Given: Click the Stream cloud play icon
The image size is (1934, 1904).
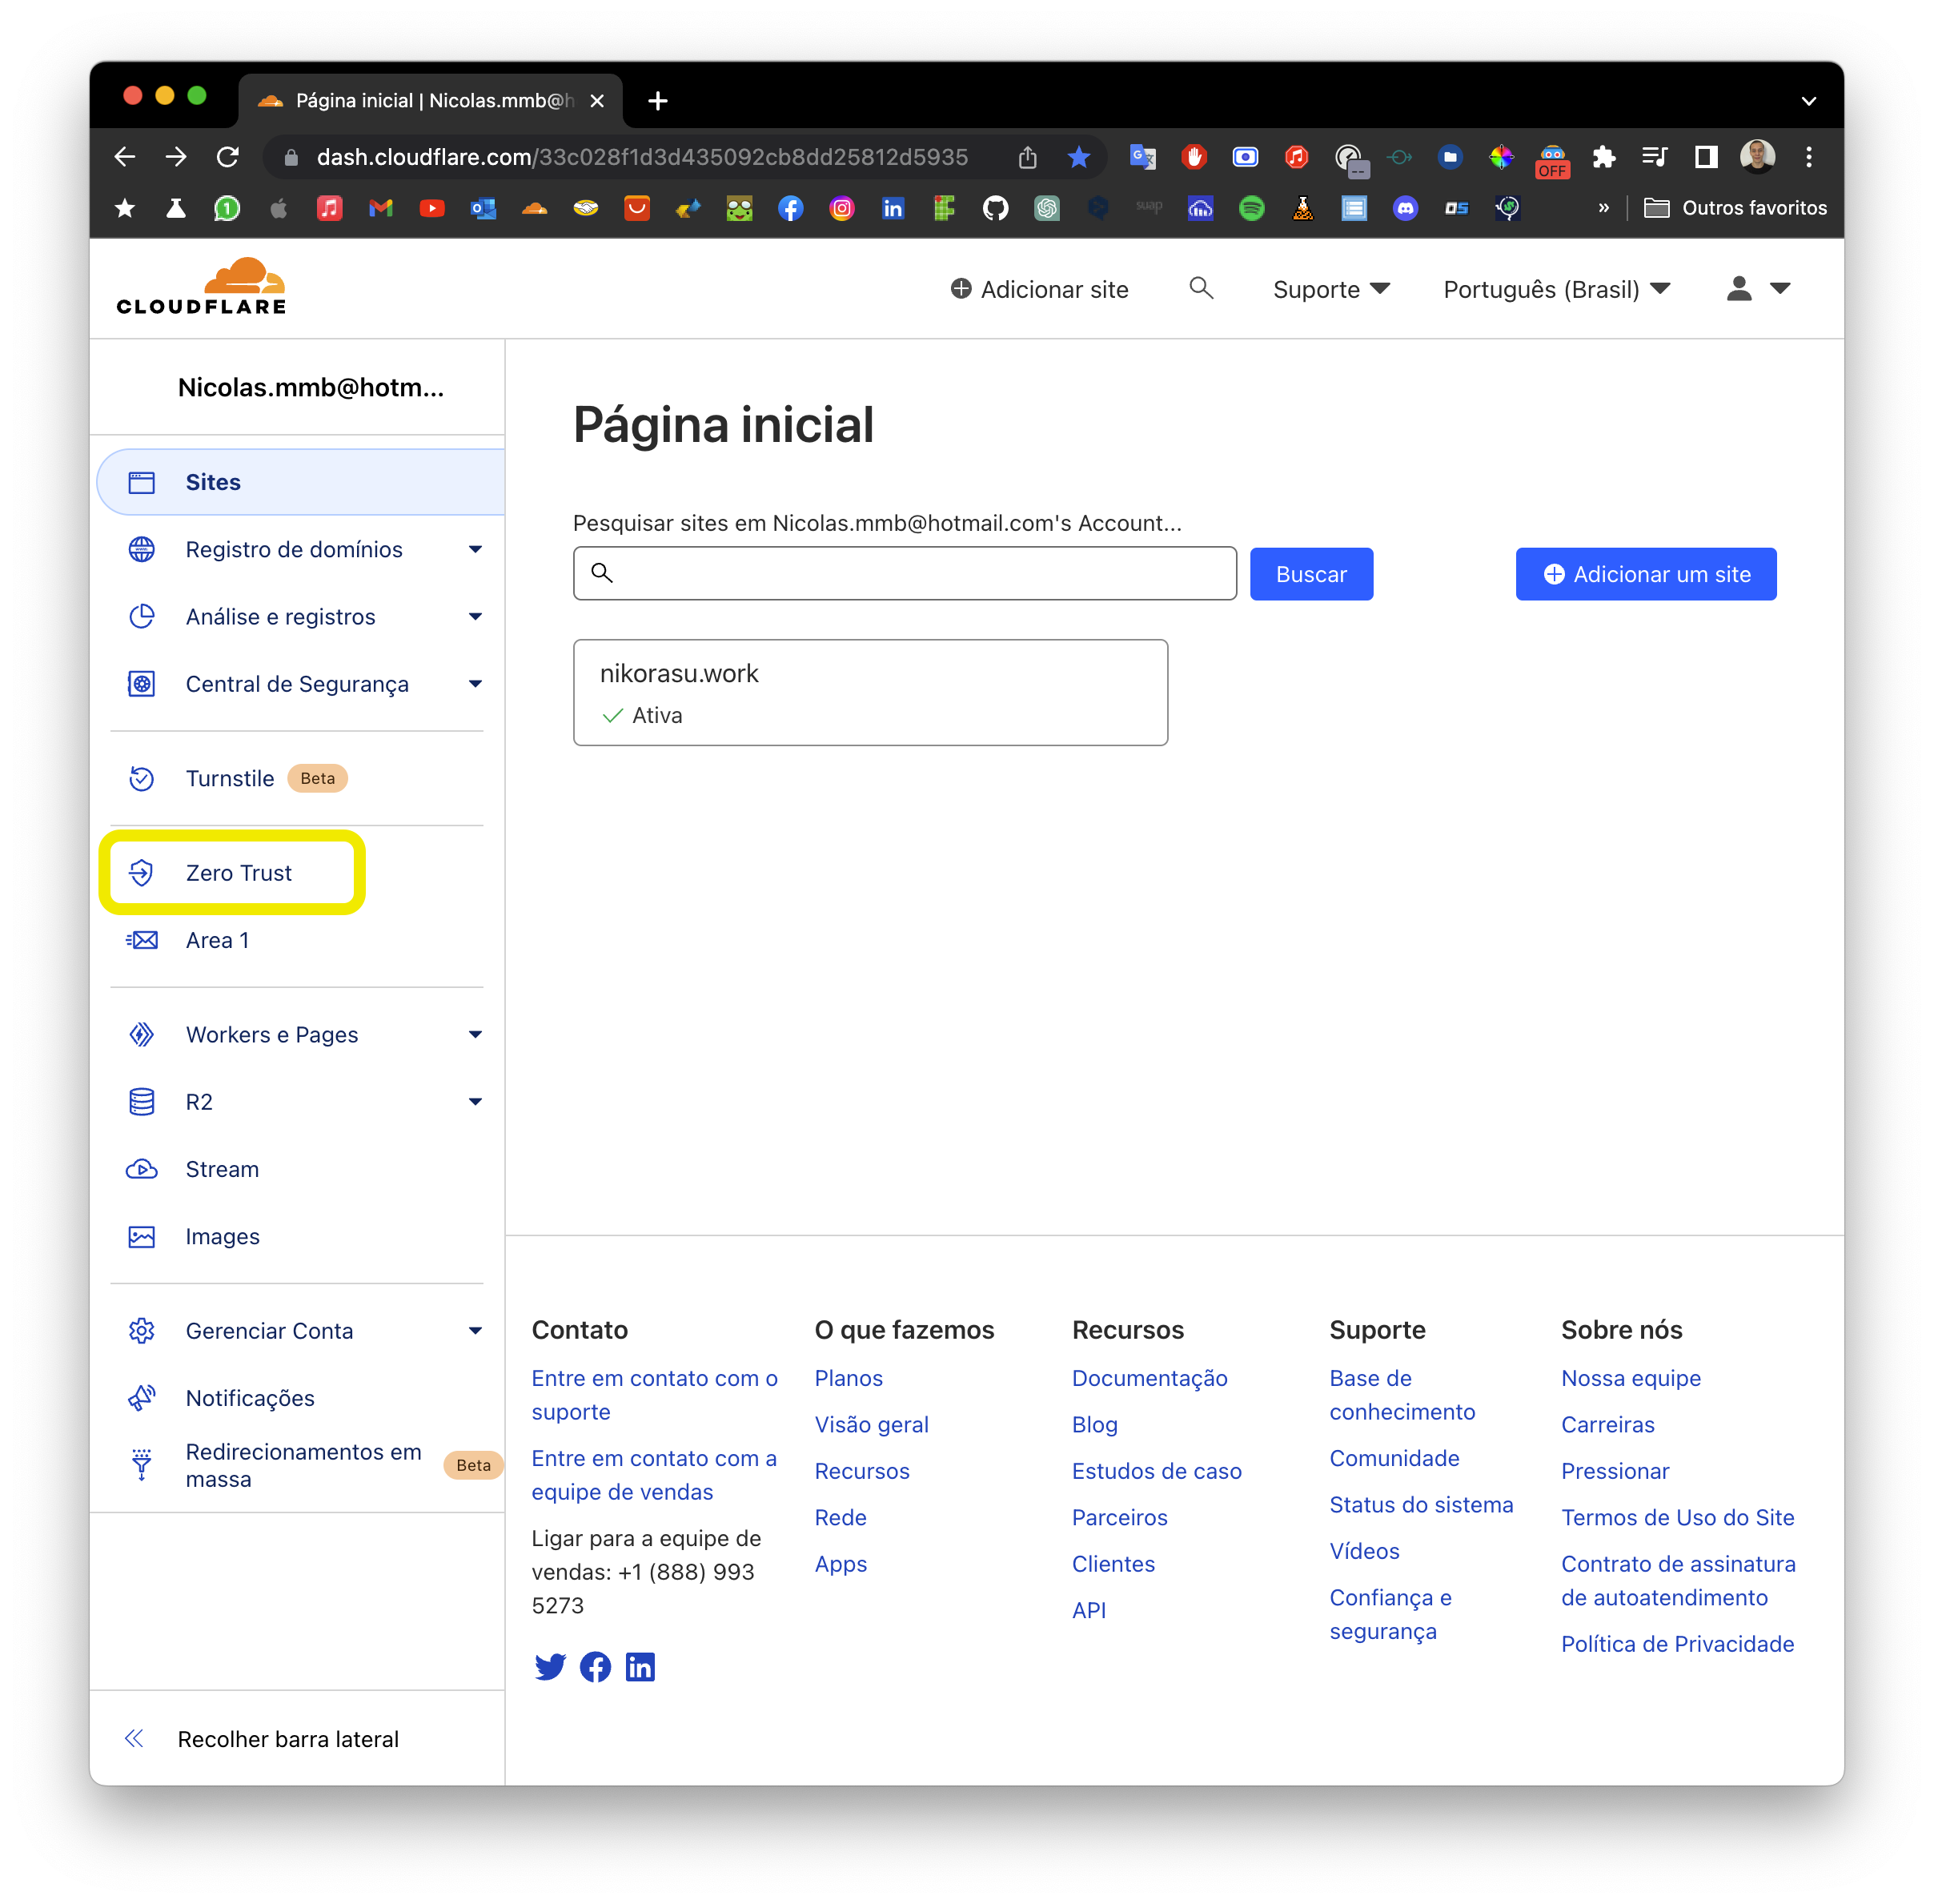Looking at the screenshot, I should pyautogui.click(x=142, y=1168).
